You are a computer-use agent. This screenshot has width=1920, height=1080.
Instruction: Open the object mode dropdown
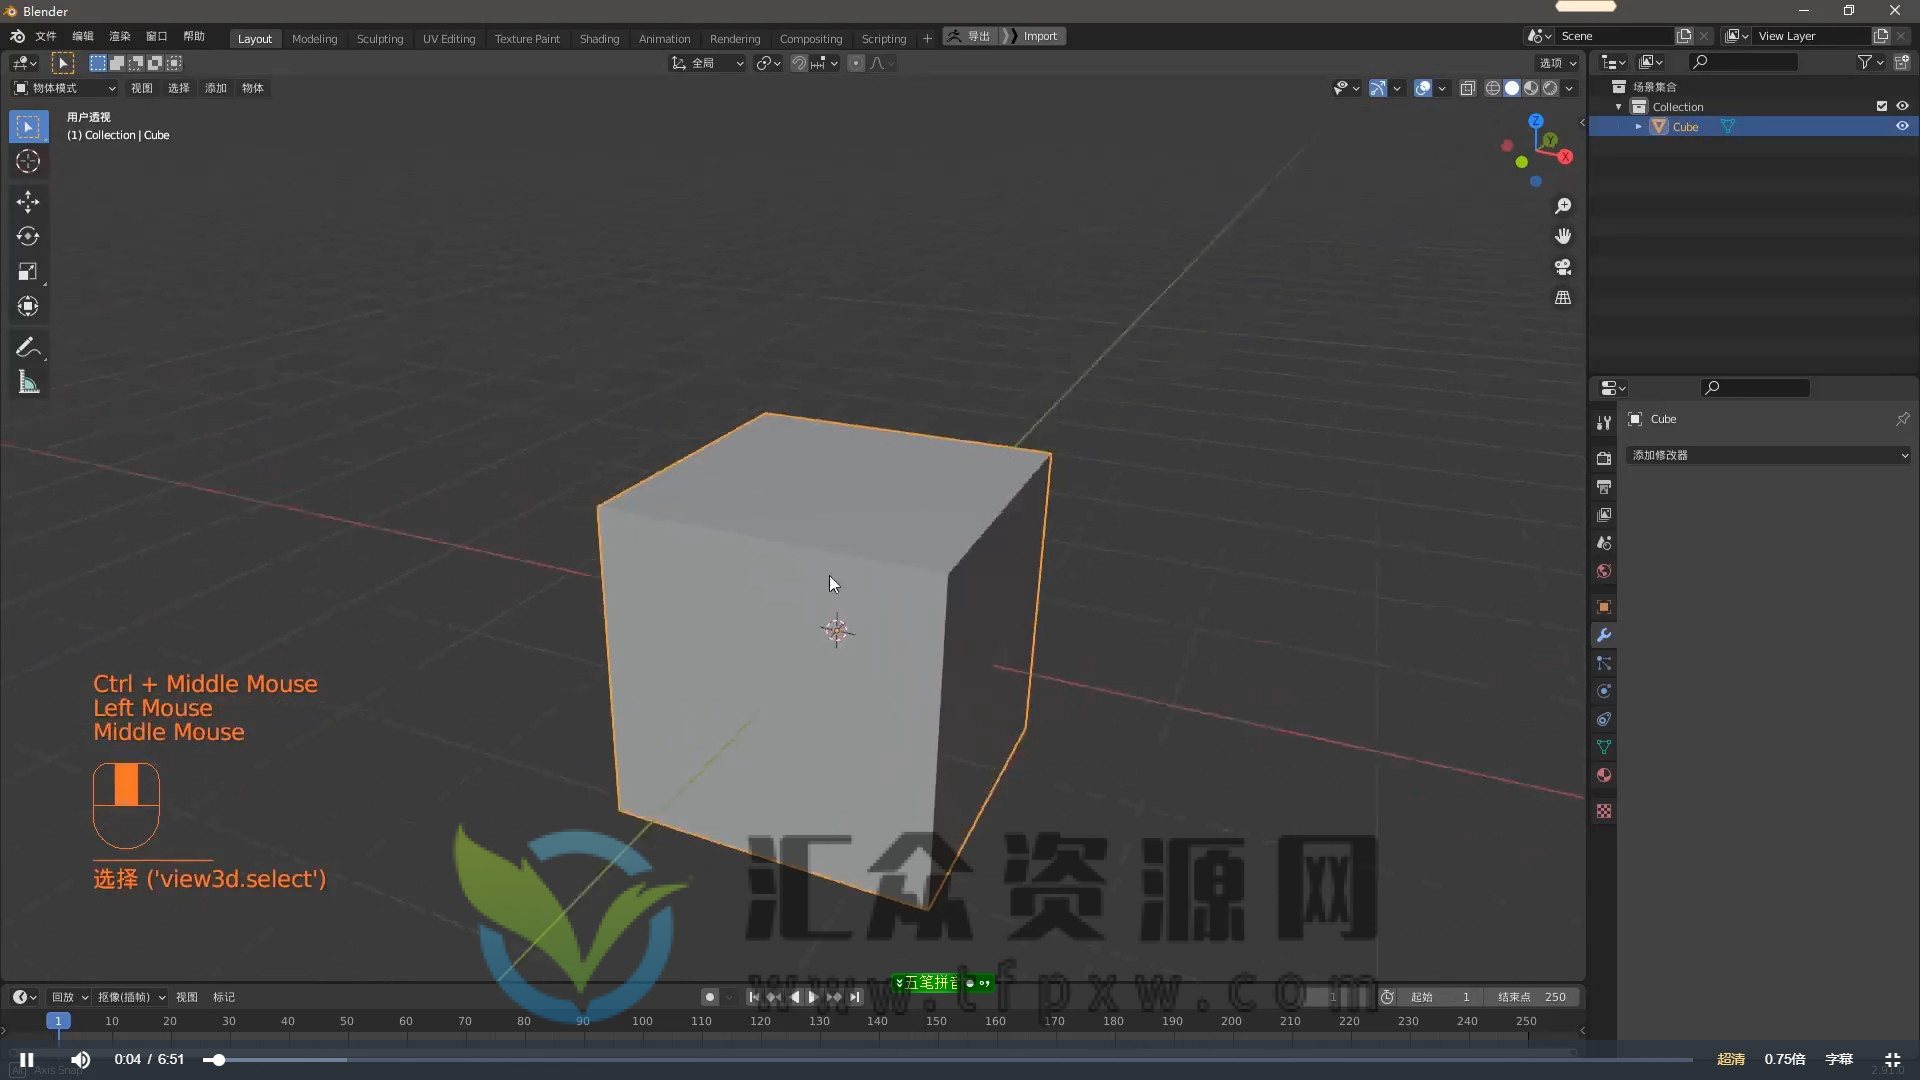point(64,88)
